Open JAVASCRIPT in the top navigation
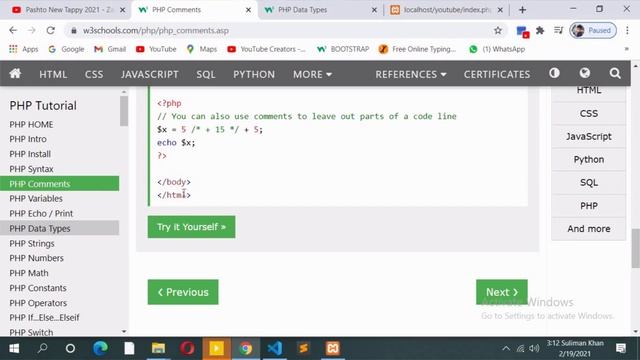The height and width of the screenshot is (360, 640). [x=150, y=74]
